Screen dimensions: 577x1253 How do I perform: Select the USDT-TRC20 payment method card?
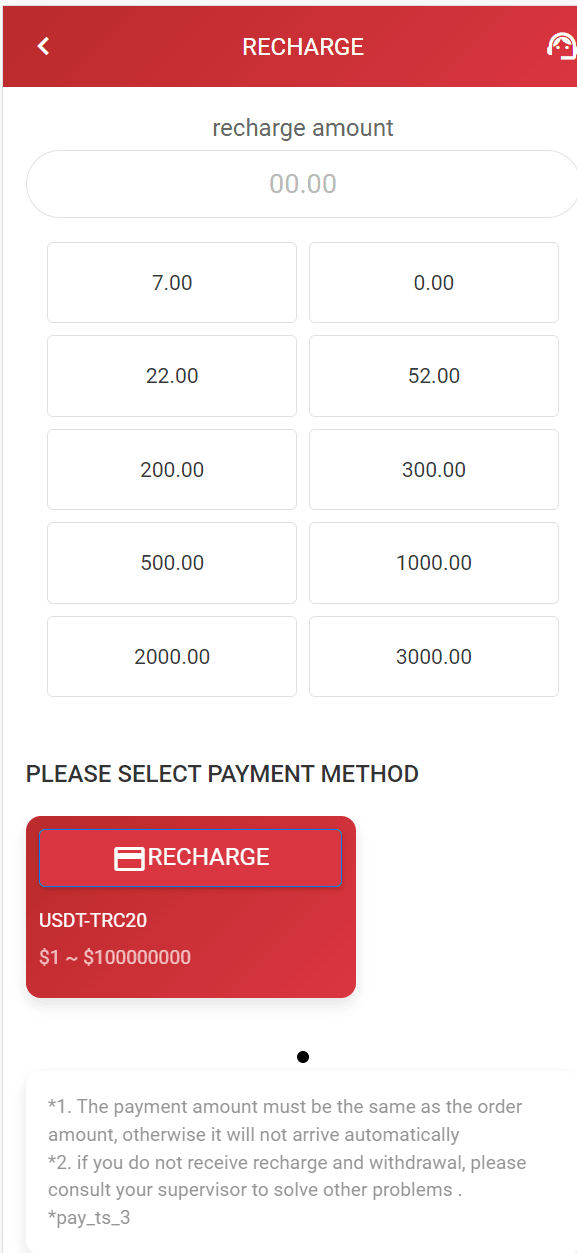(191, 907)
